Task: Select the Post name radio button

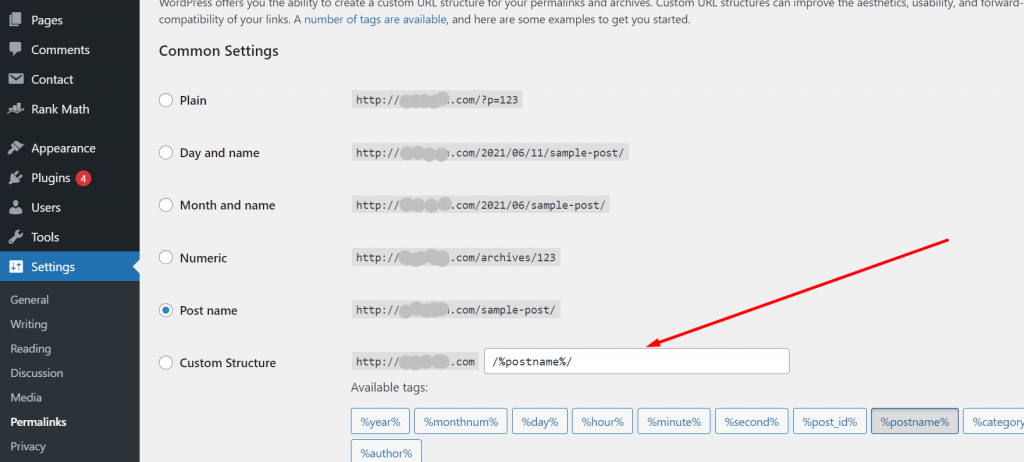Action: click(166, 310)
